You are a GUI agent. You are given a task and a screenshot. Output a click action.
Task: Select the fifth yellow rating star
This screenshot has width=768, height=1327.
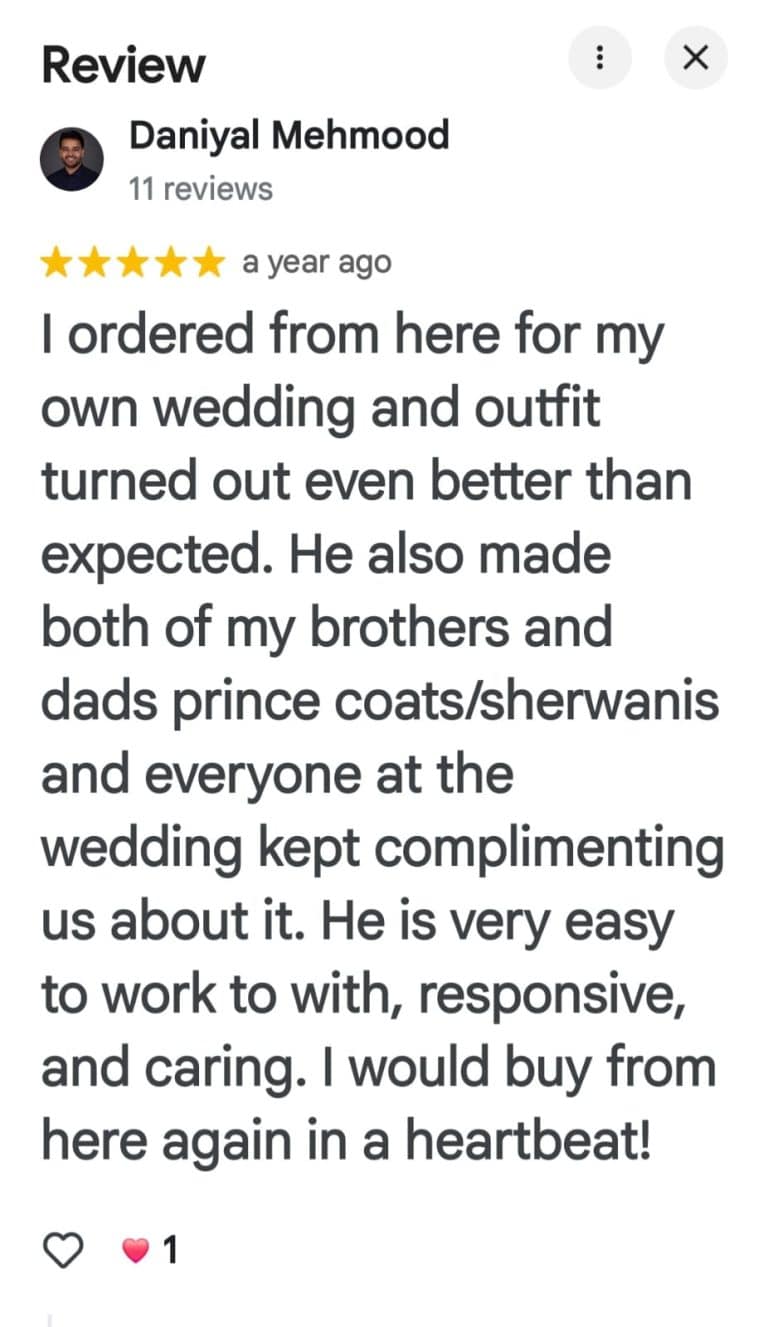207,263
